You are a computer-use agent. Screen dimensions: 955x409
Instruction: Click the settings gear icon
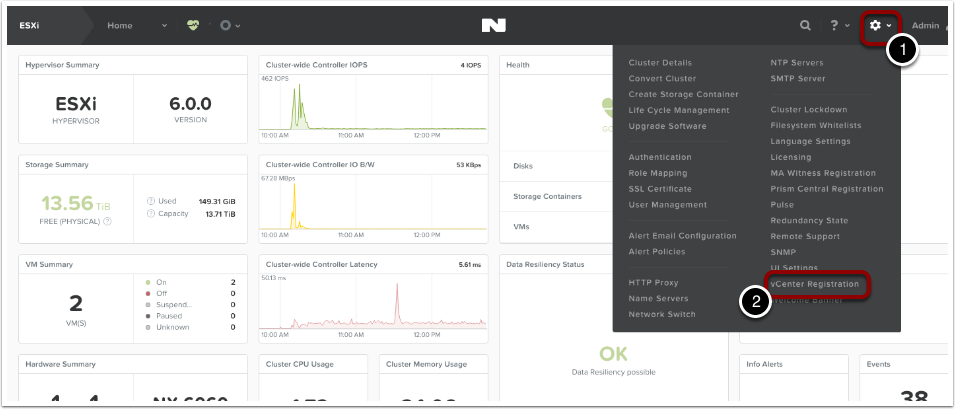coord(875,25)
